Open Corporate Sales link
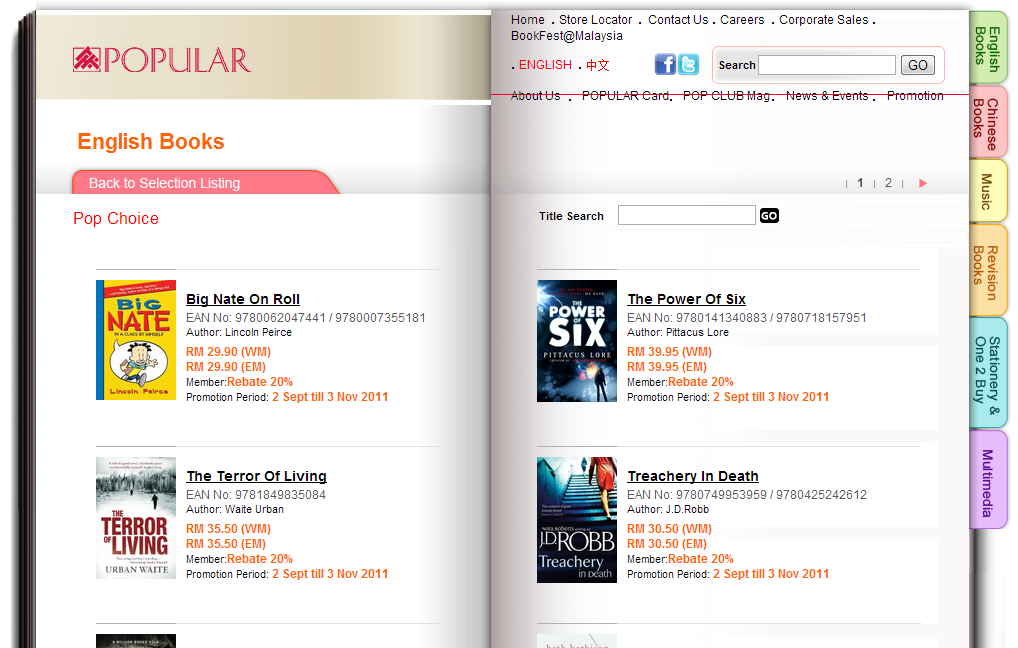The width and height of the screenshot is (1018, 648). coord(823,19)
